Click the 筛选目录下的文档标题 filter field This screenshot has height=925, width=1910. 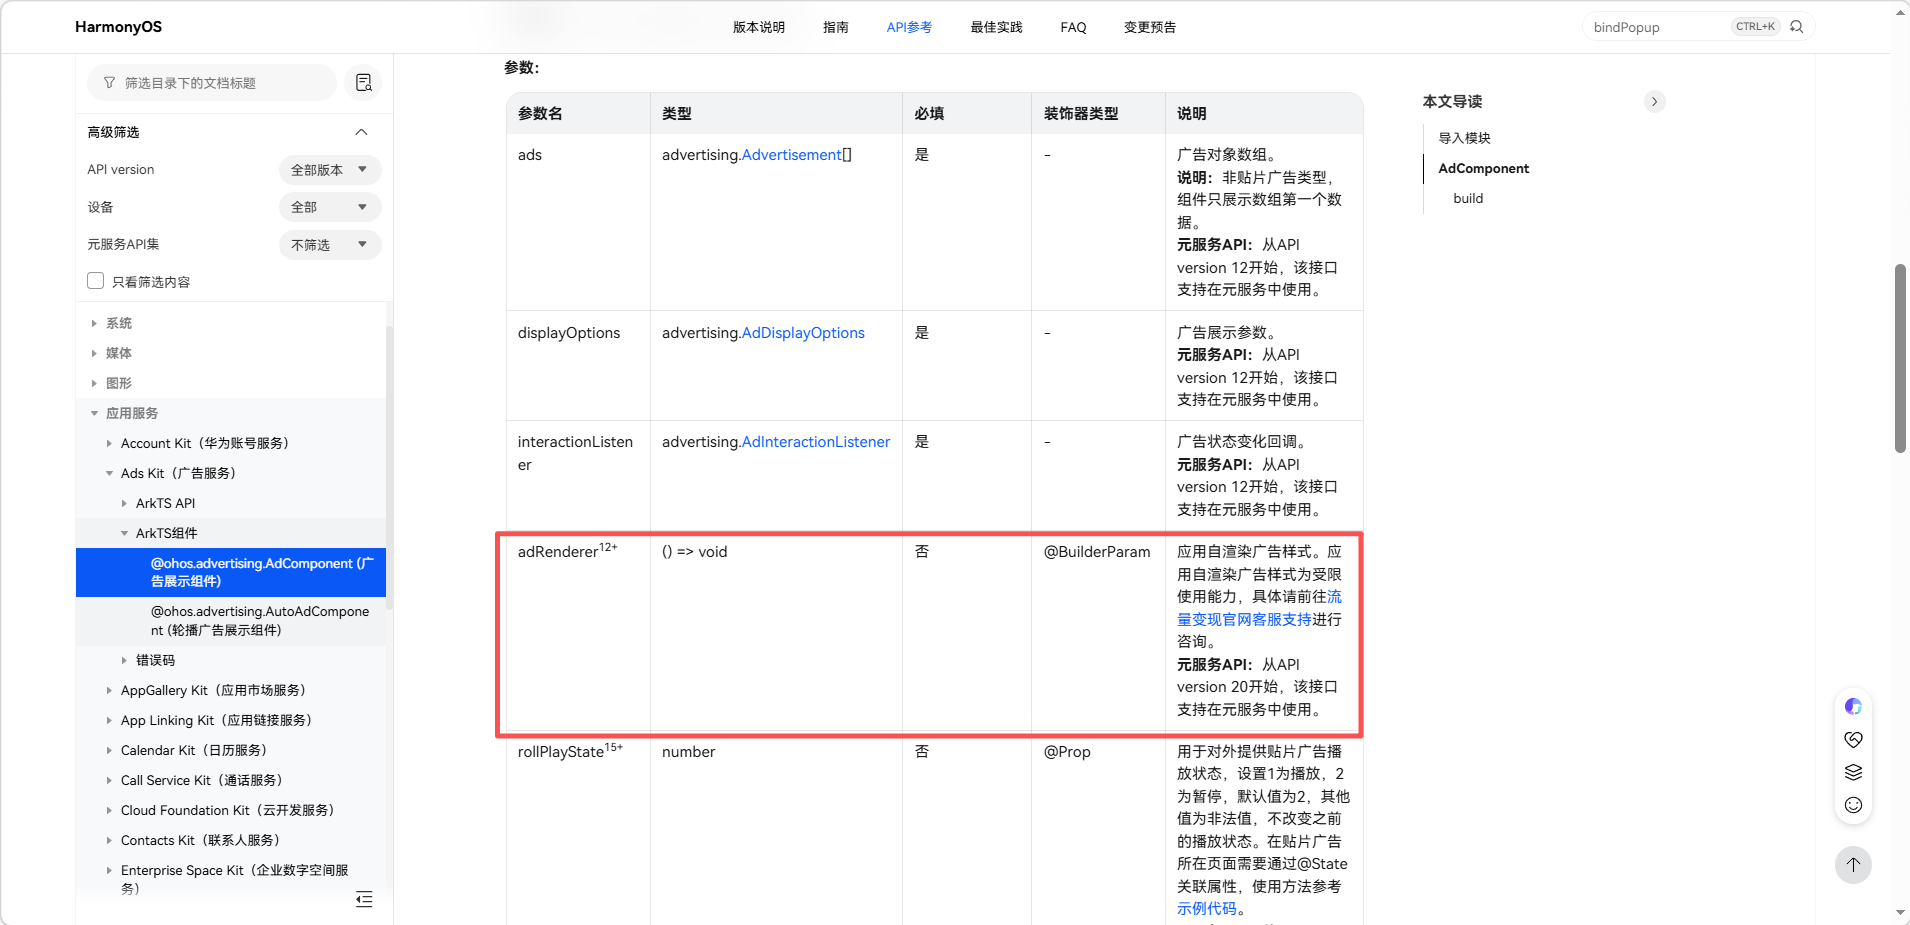[212, 83]
